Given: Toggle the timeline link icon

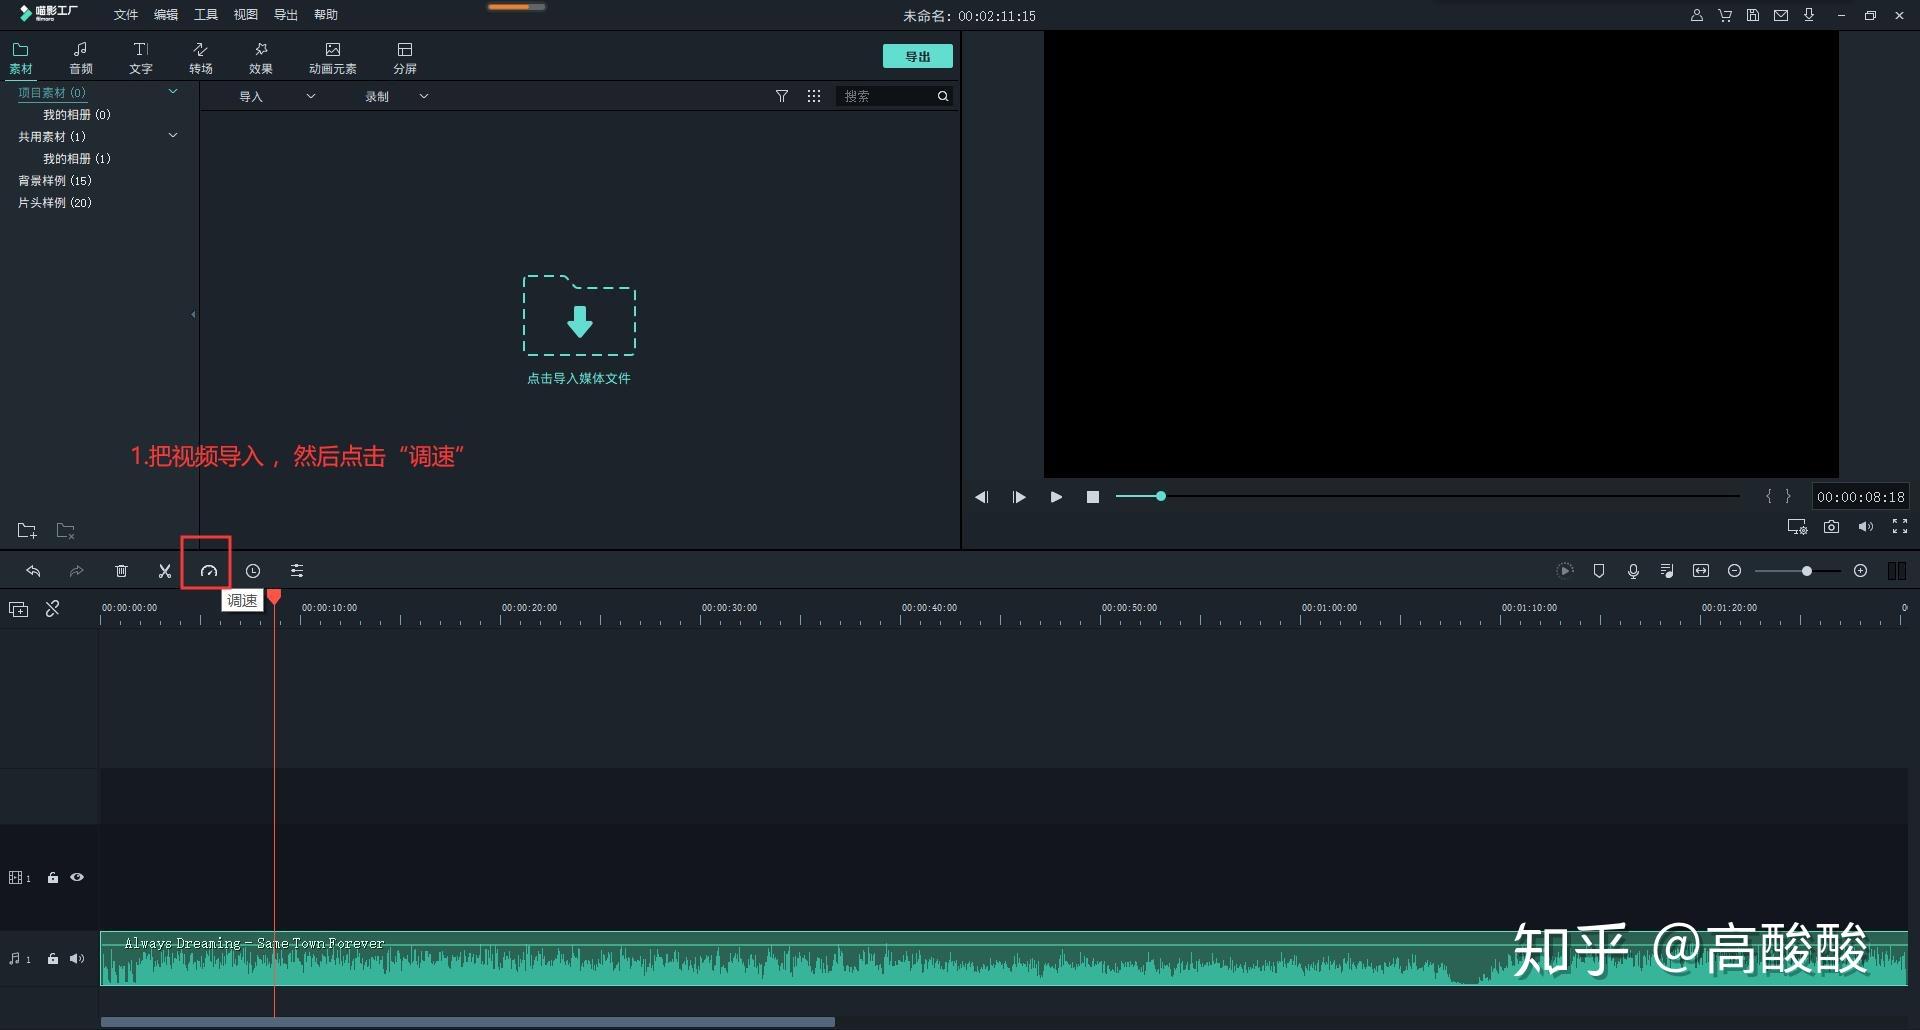Looking at the screenshot, I should pyautogui.click(x=53, y=608).
